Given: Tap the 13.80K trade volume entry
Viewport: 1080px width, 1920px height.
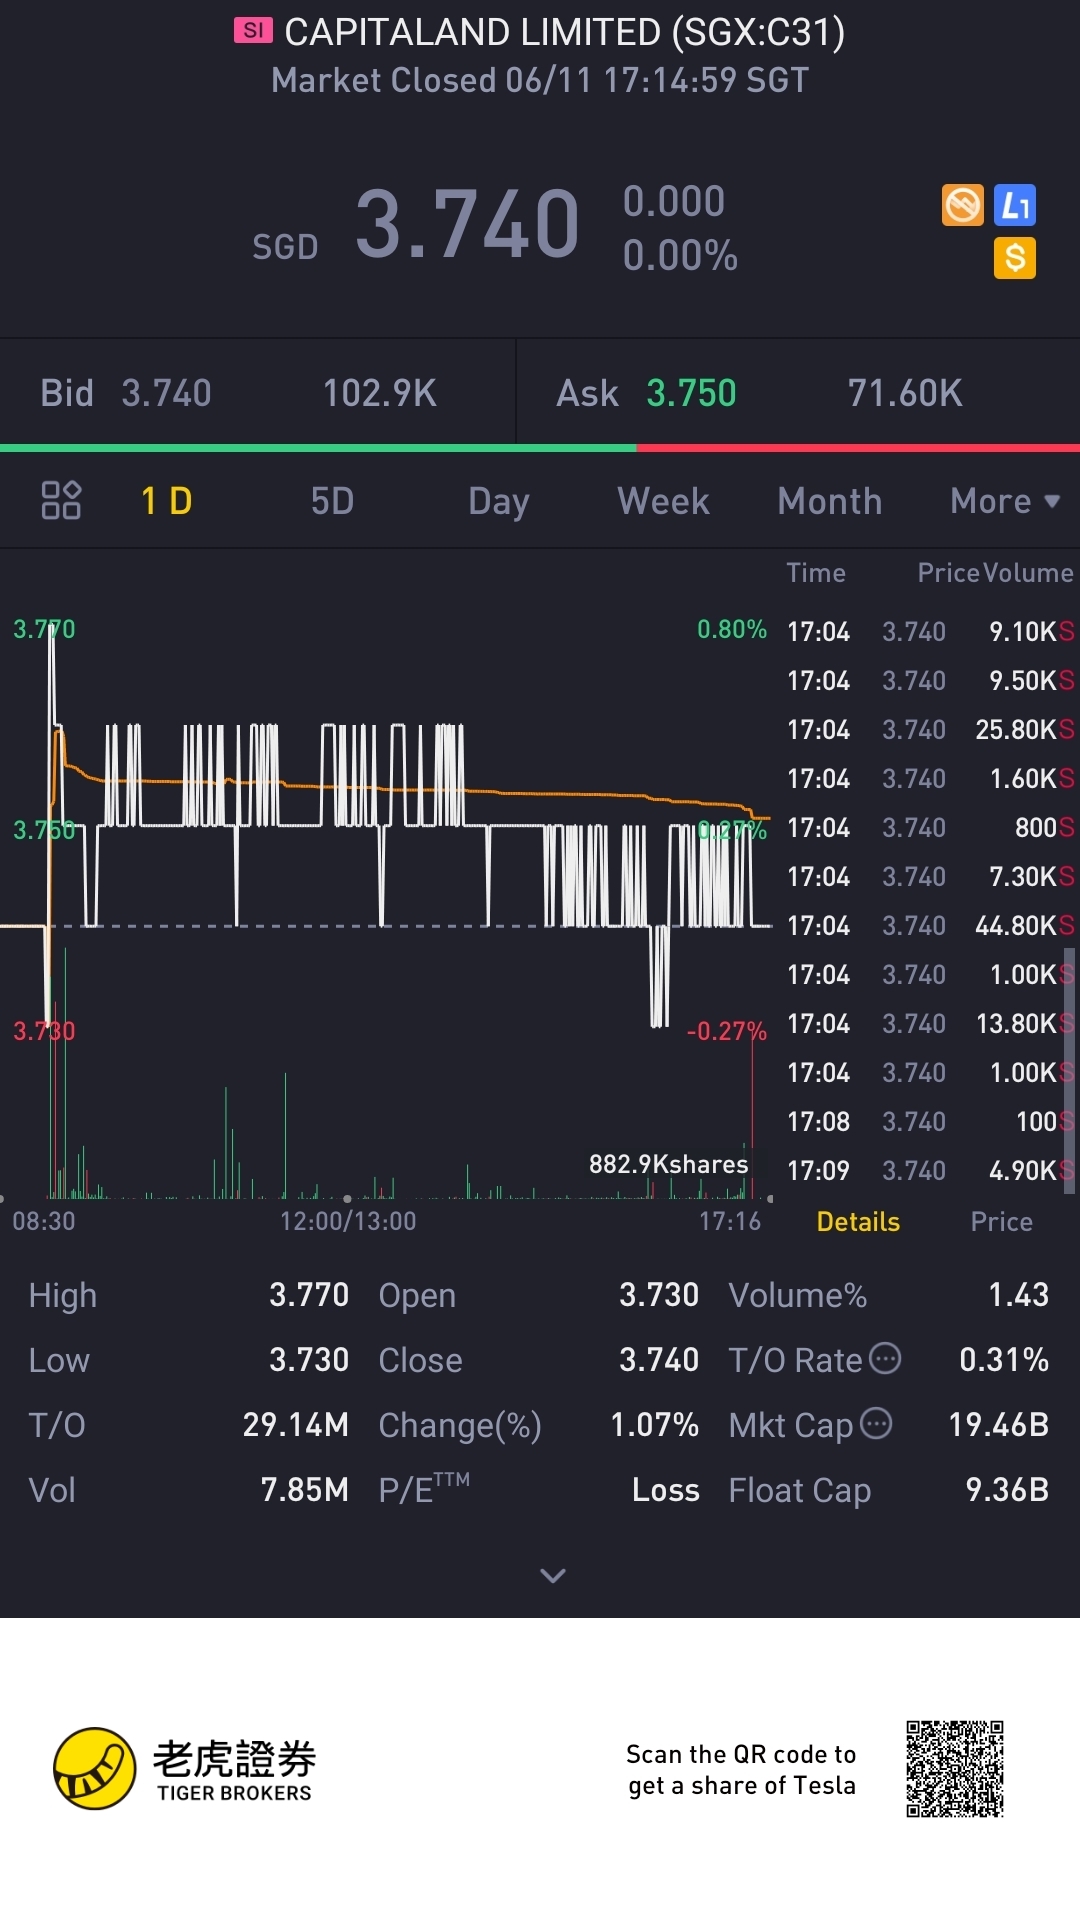Looking at the screenshot, I should tap(1016, 1024).
